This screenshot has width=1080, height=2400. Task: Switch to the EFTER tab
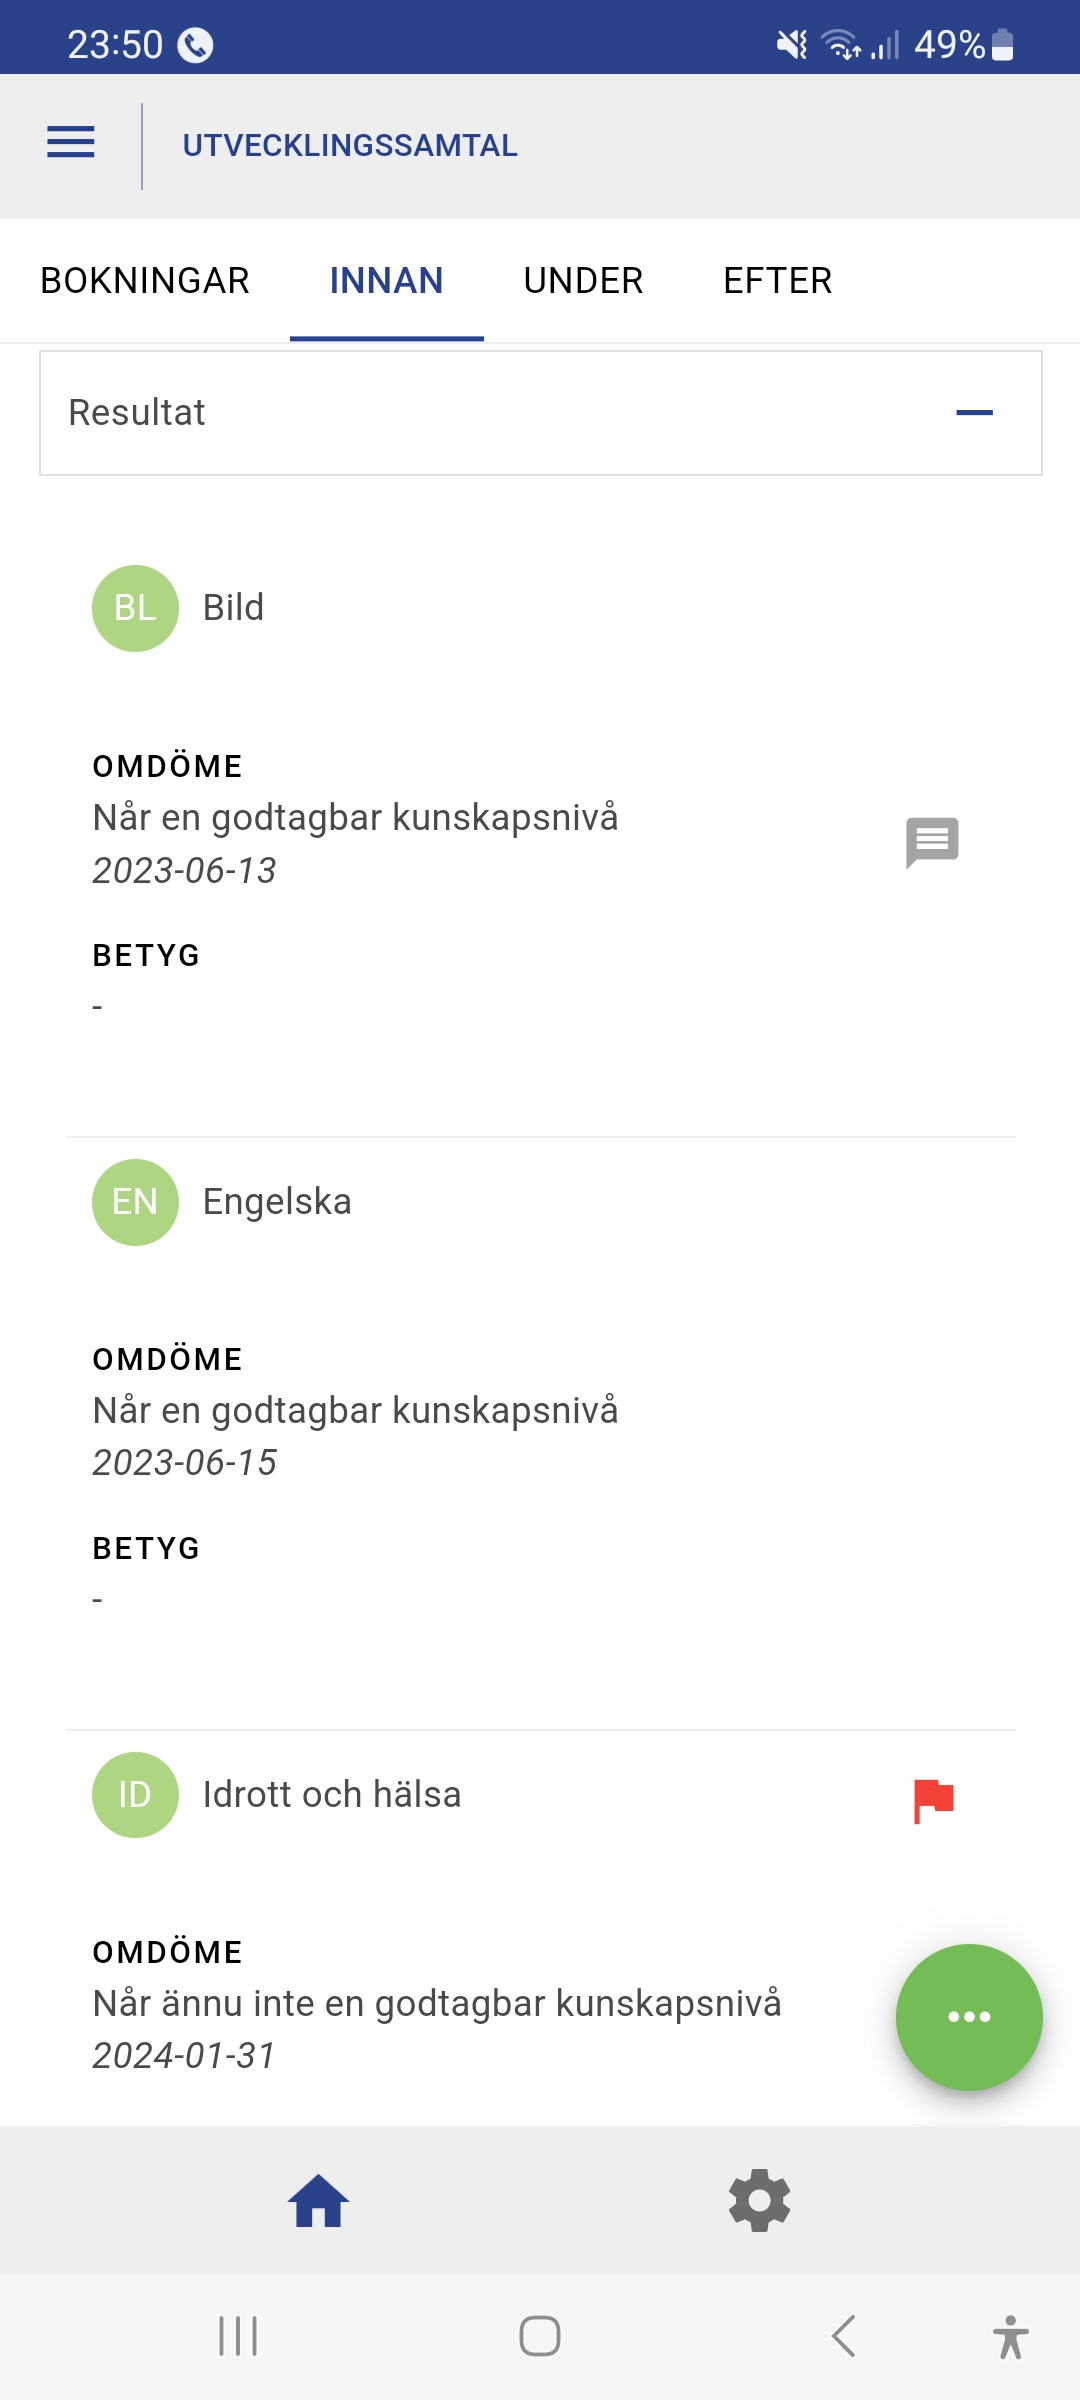pos(777,281)
